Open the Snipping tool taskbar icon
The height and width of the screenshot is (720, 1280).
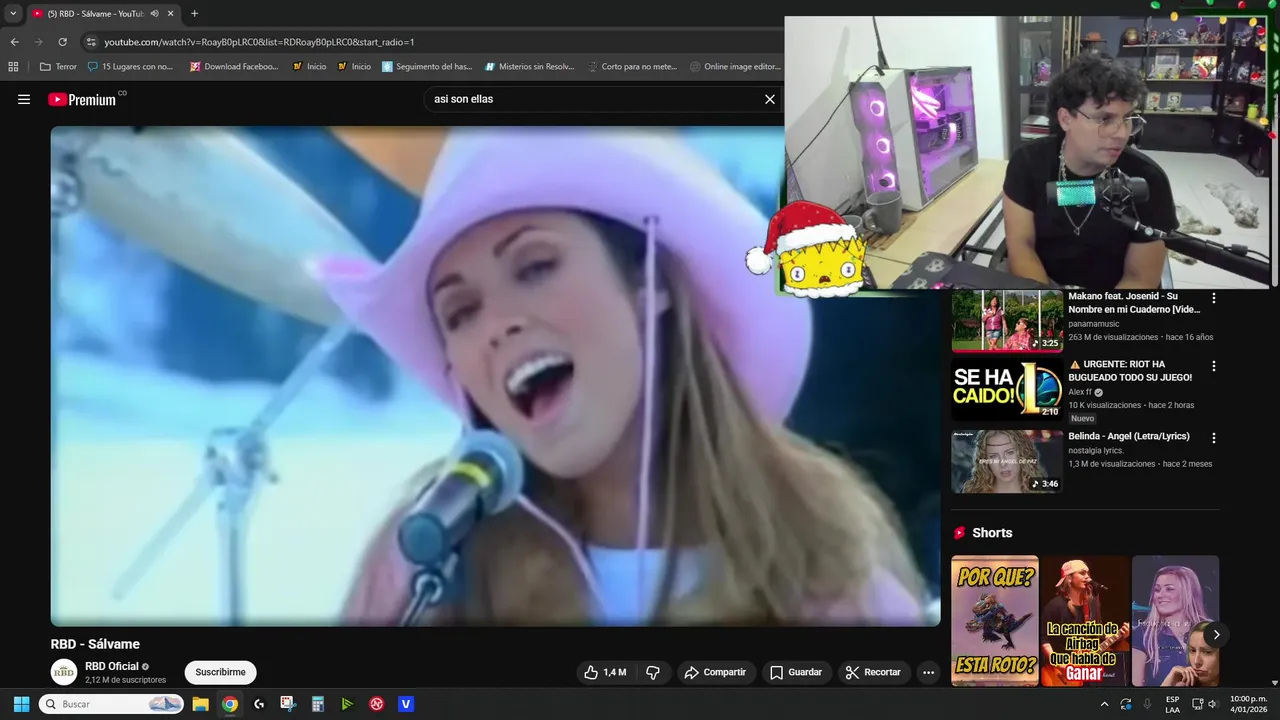coord(288,704)
